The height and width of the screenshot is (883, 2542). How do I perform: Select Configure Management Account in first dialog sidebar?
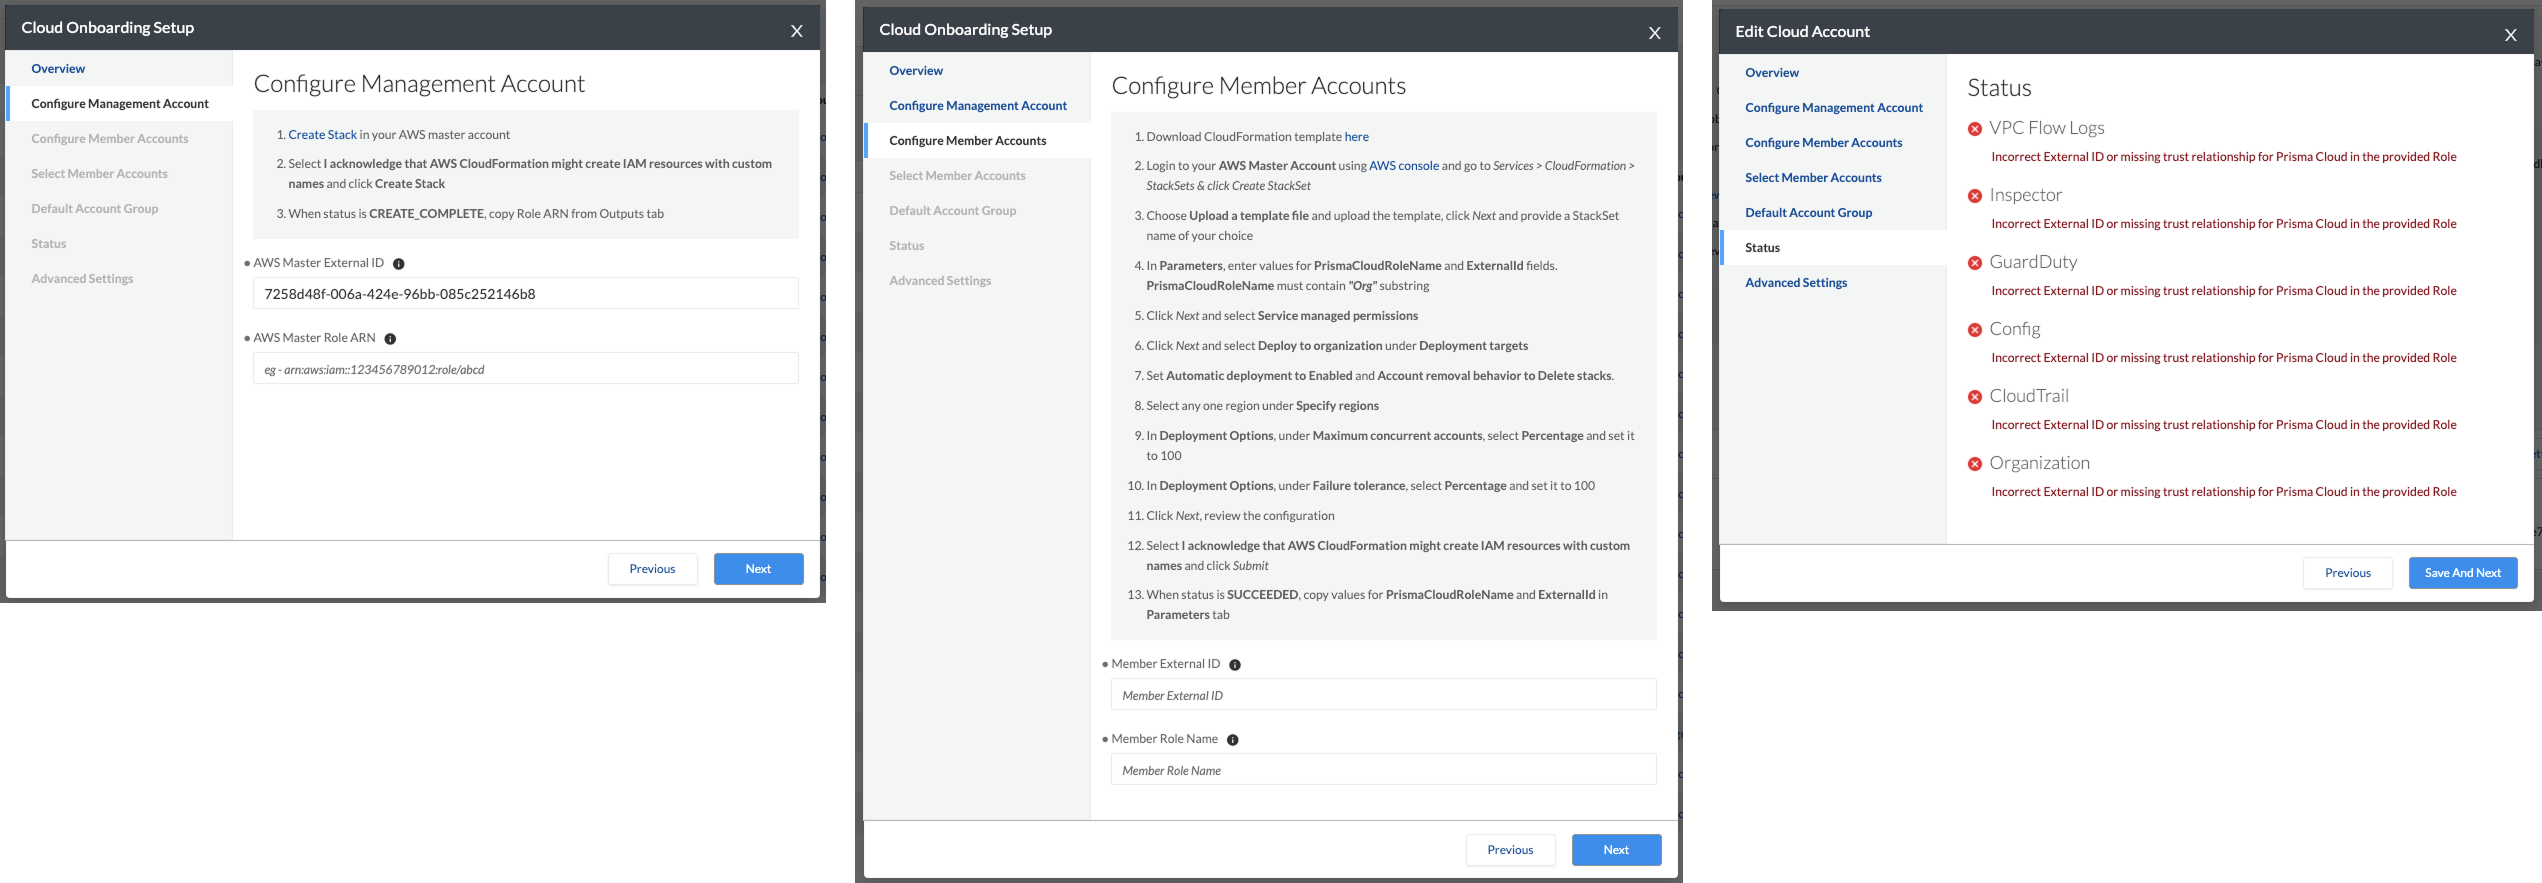(120, 104)
